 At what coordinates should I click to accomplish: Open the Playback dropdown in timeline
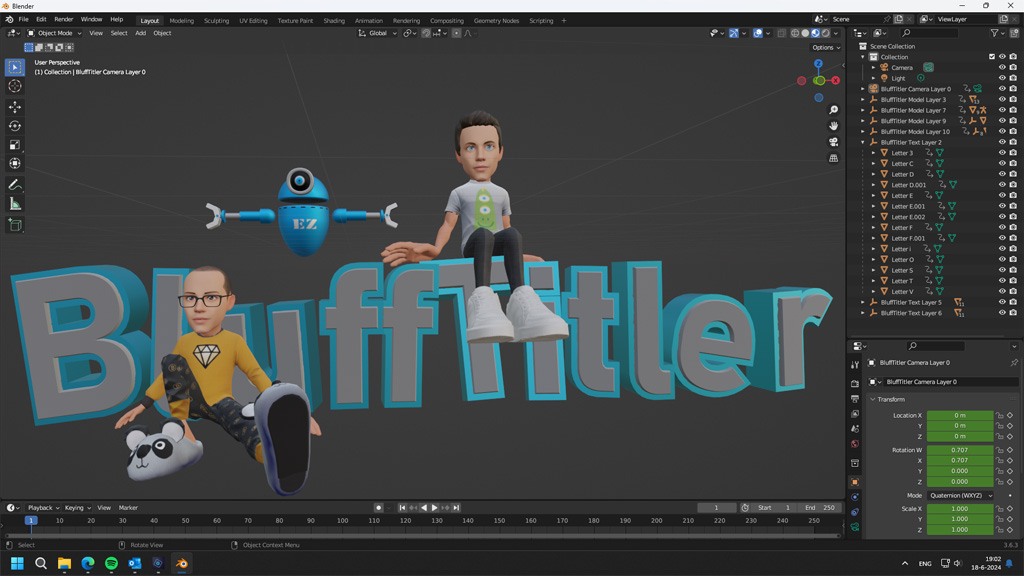coord(43,507)
